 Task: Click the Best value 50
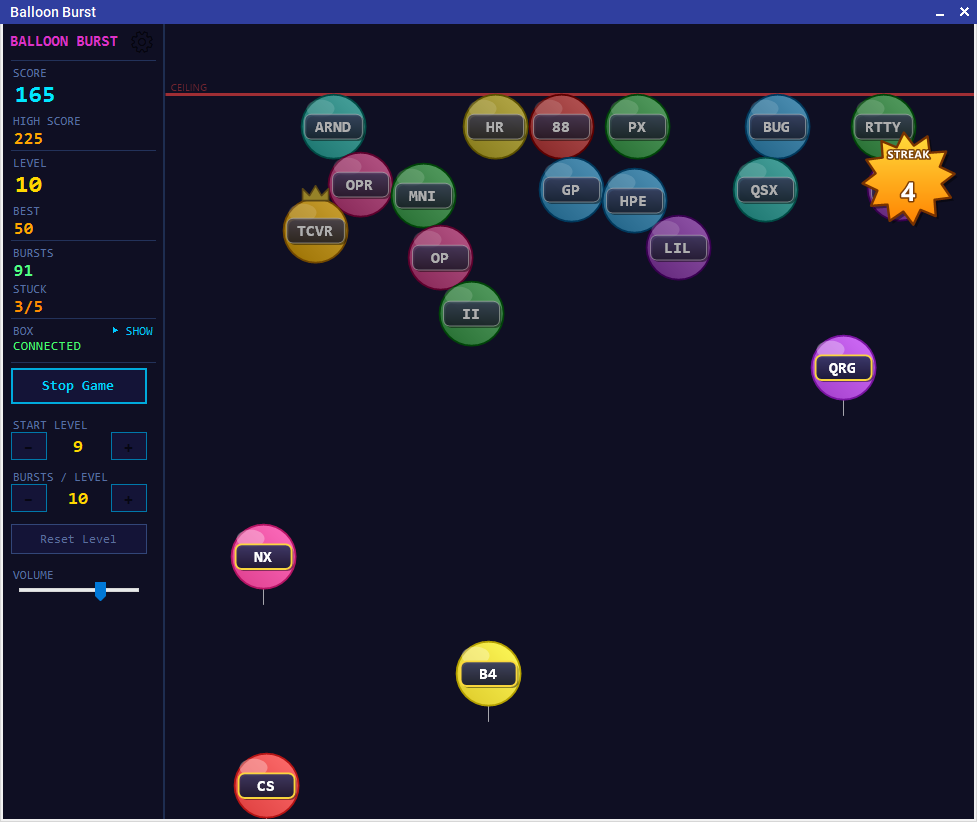(24, 229)
